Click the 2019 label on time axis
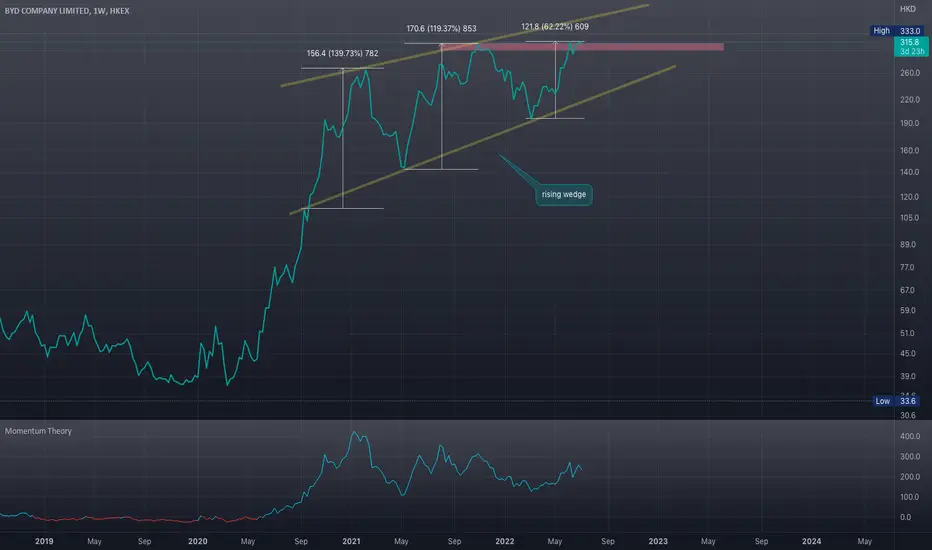This screenshot has width=932, height=550. pos(44,541)
